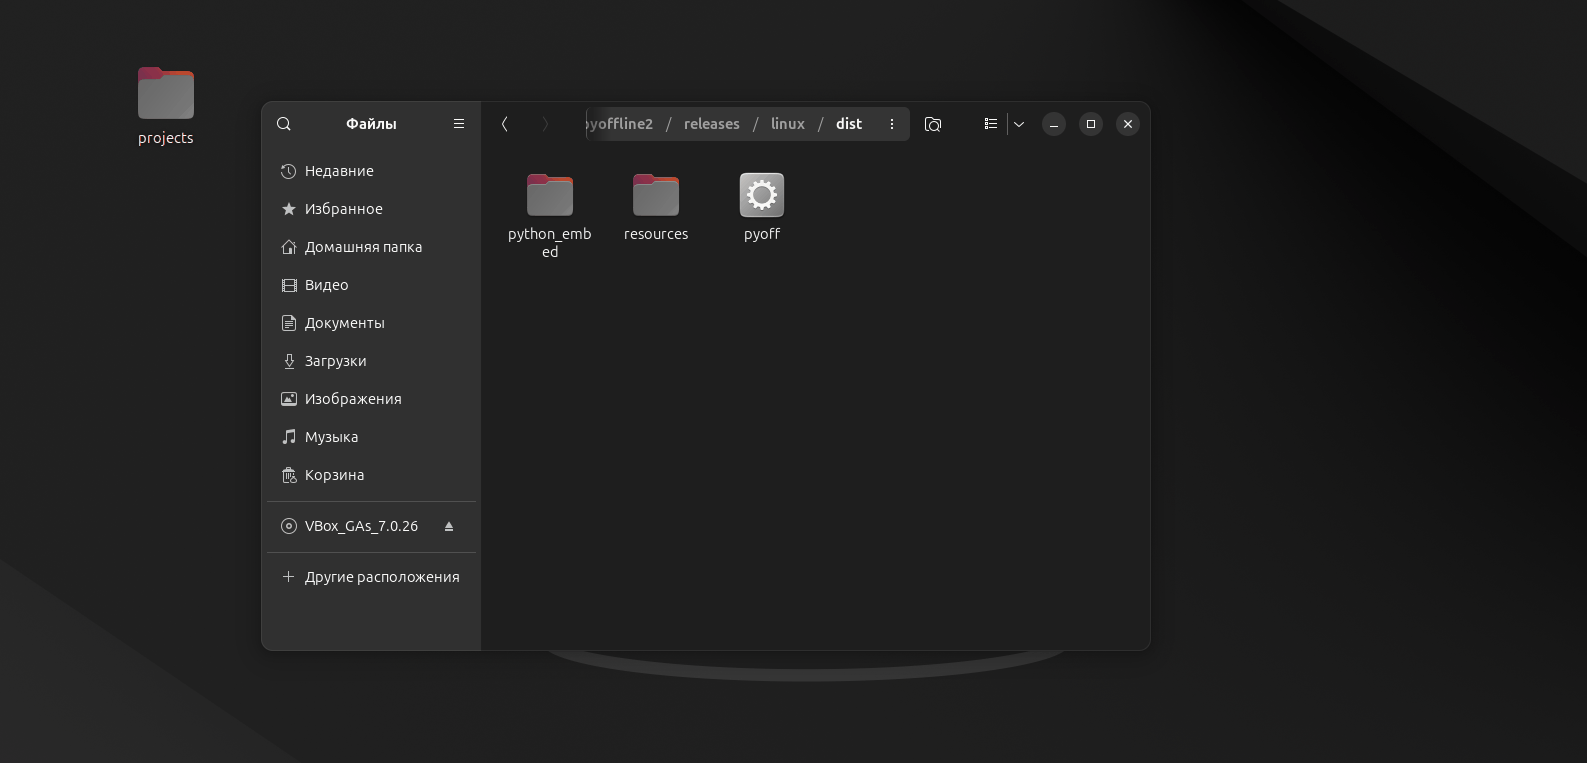The height and width of the screenshot is (763, 1587).
Task: Click the Documents page icon
Action: click(289, 323)
